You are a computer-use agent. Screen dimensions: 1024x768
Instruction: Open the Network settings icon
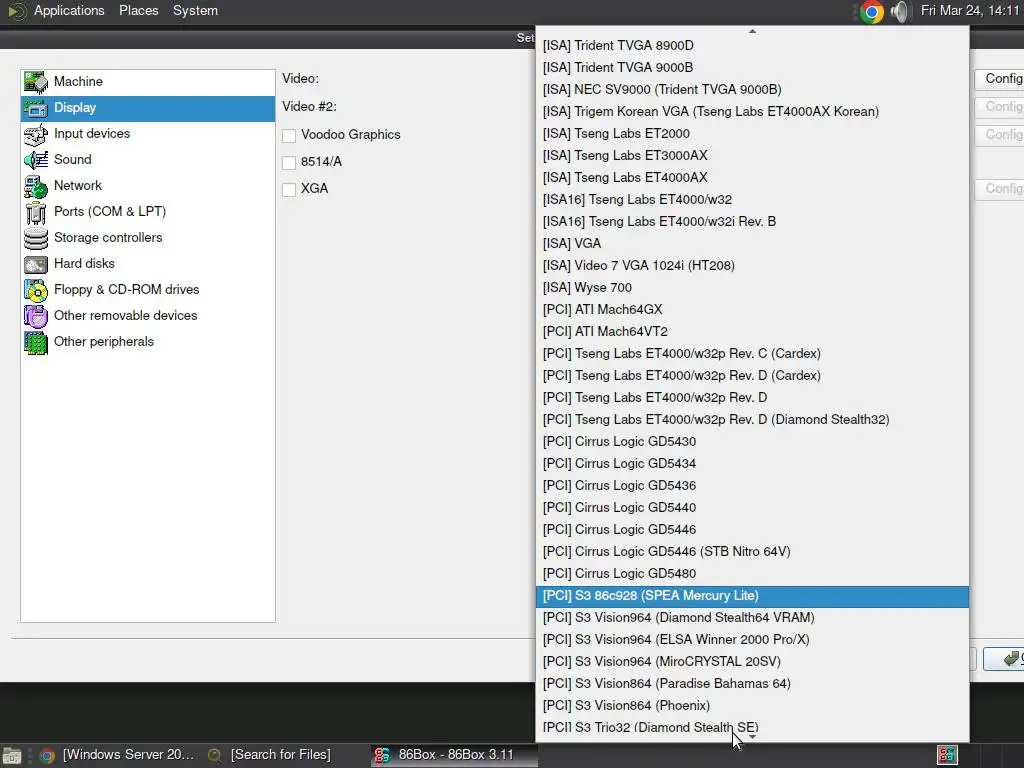36,186
